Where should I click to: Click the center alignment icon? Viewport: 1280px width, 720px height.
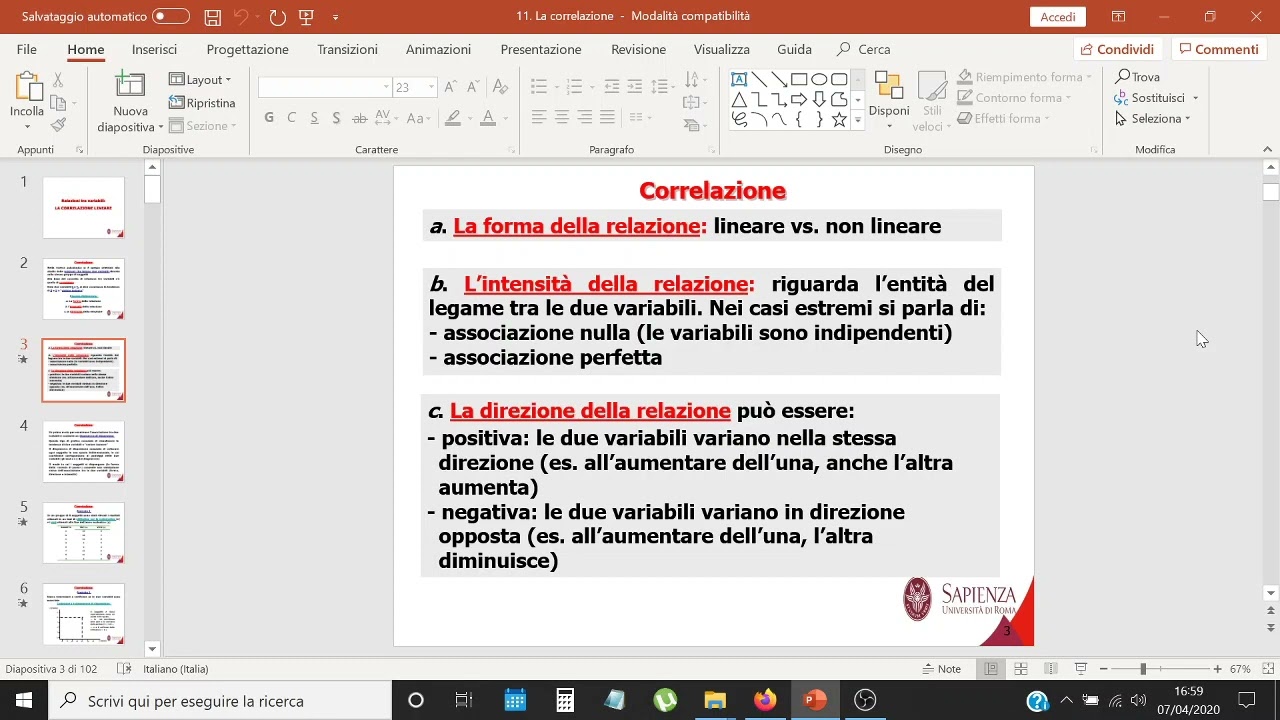(x=562, y=117)
